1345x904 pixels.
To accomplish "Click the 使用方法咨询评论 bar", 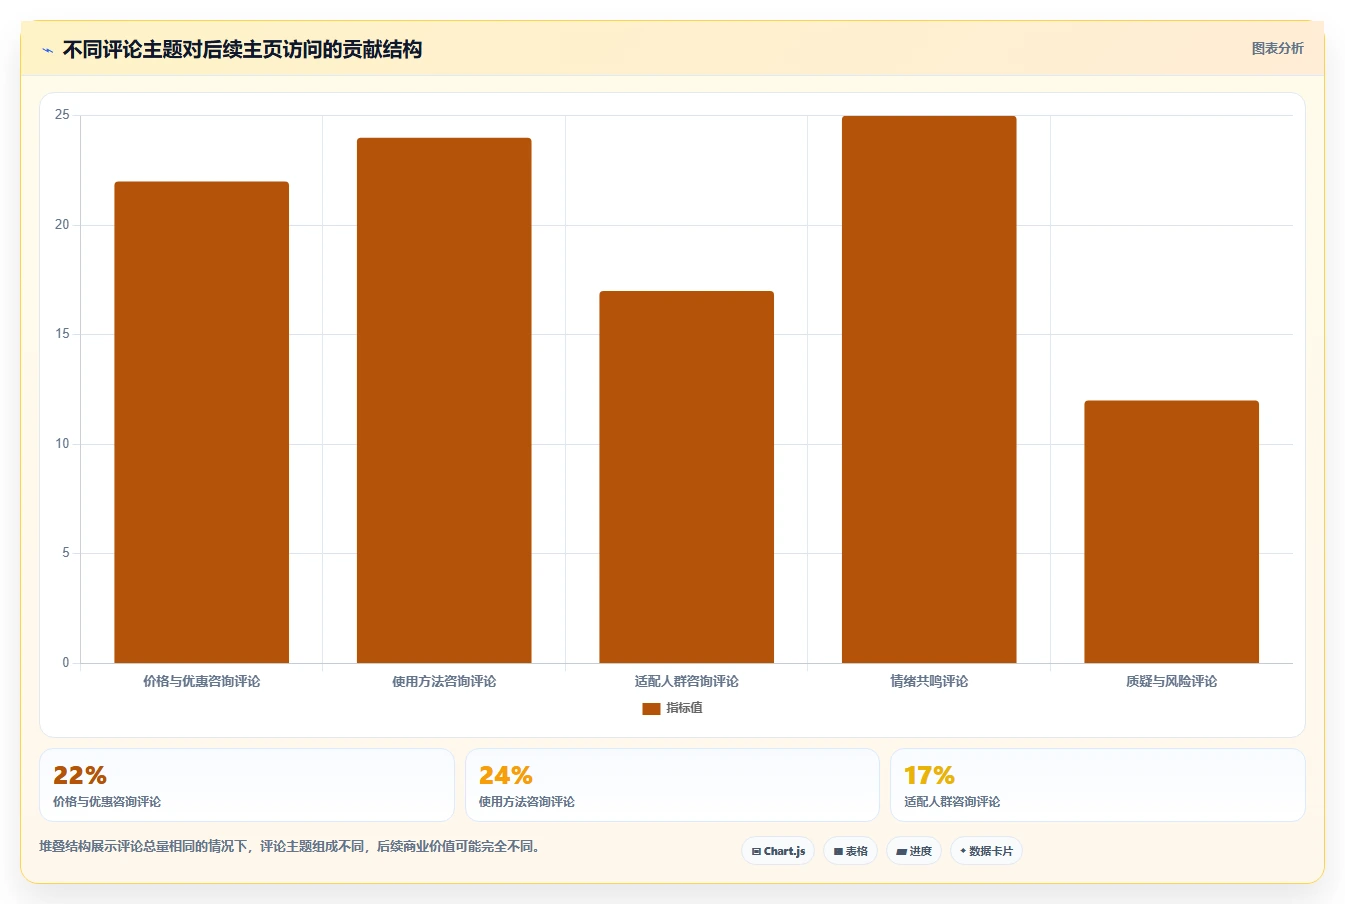I will (x=444, y=400).
